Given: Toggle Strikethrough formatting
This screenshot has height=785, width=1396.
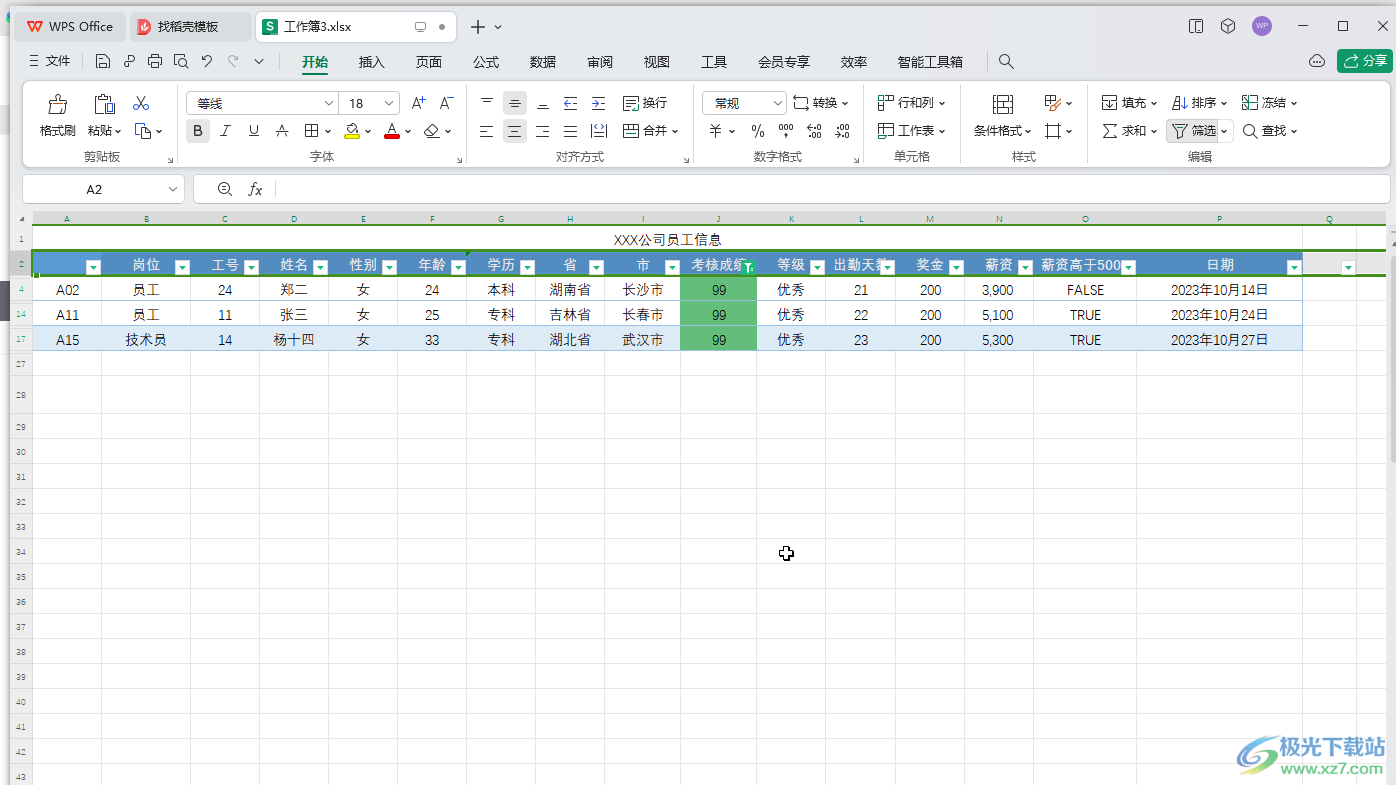Looking at the screenshot, I should pos(282,131).
